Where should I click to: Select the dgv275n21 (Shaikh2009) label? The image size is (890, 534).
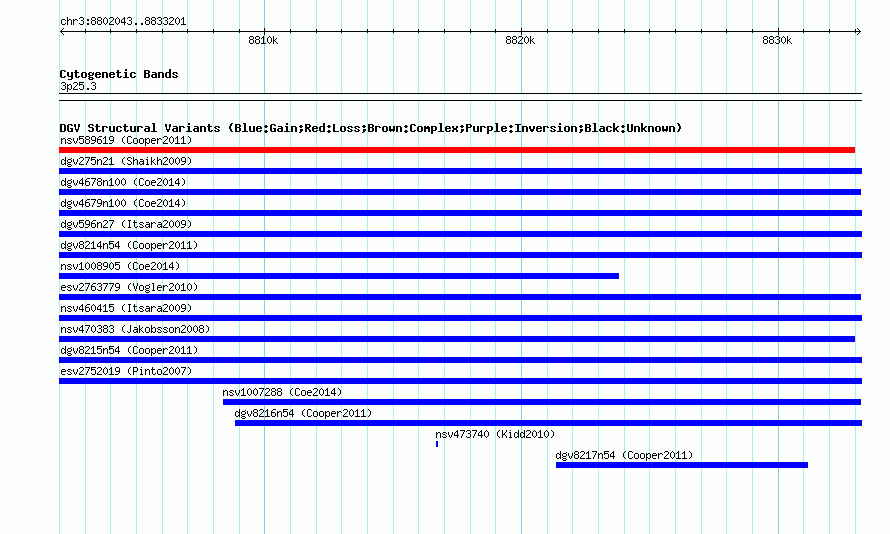[126, 161]
